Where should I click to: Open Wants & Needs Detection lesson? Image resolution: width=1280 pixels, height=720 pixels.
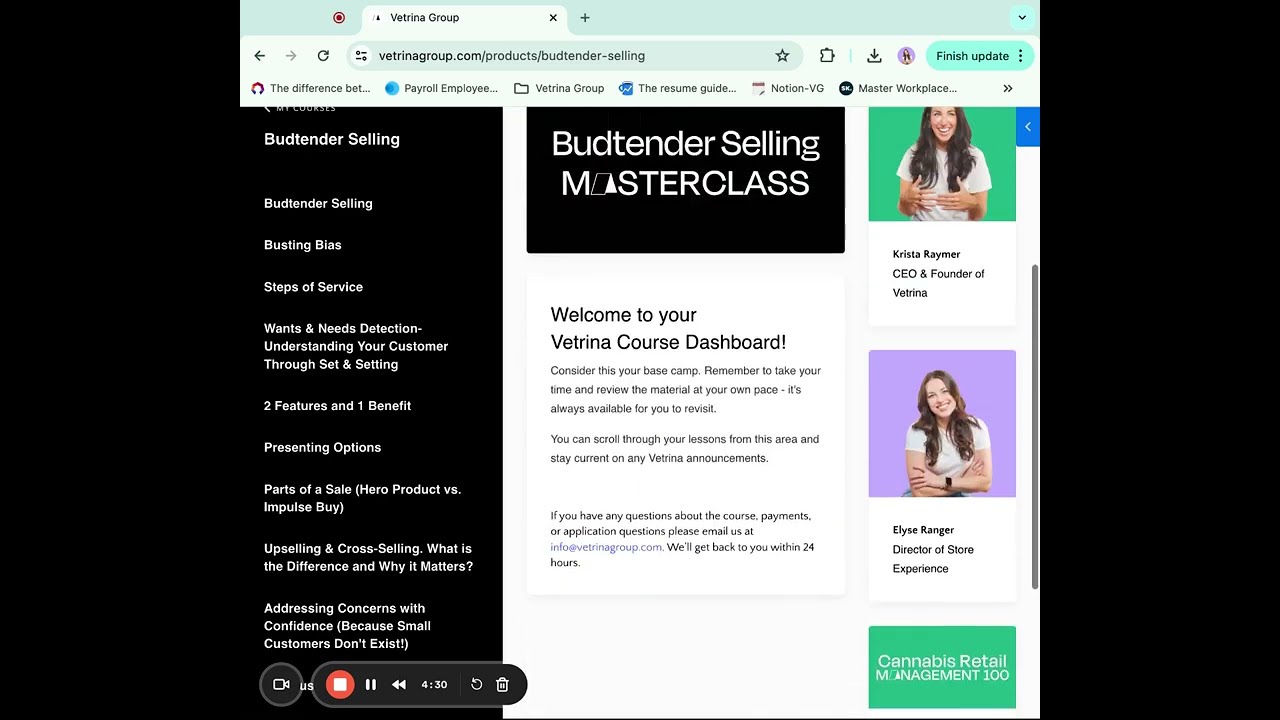[356, 346]
